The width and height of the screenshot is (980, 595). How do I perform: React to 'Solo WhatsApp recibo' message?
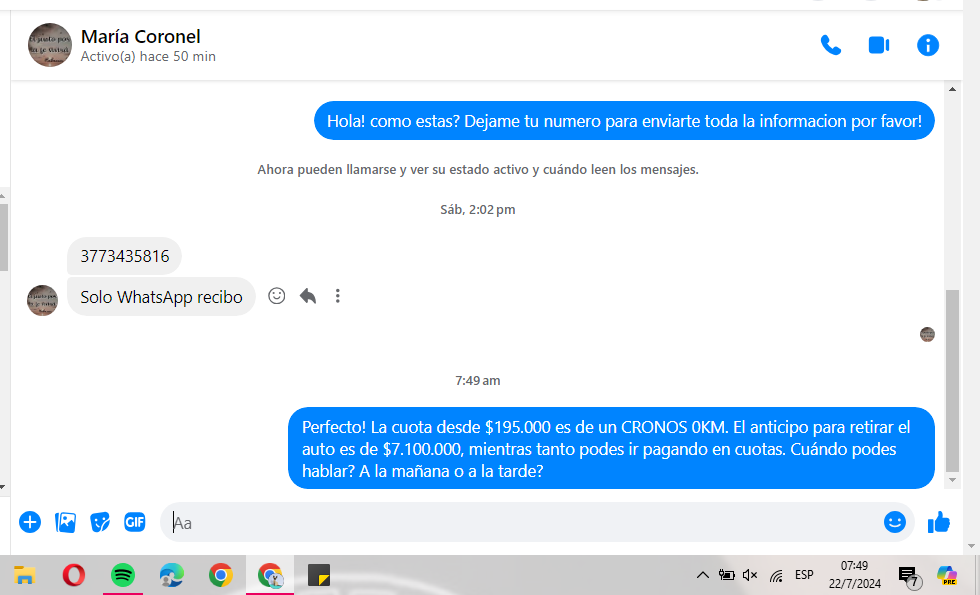coord(277,296)
